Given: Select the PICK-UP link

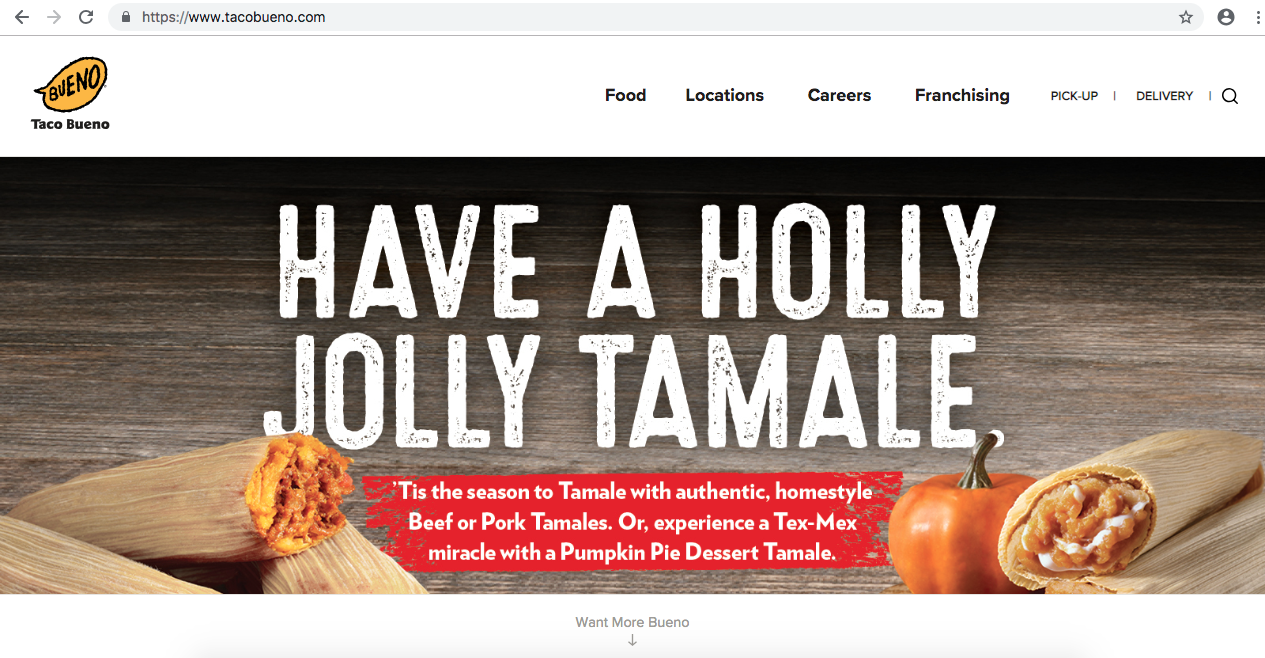Looking at the screenshot, I should (x=1074, y=96).
